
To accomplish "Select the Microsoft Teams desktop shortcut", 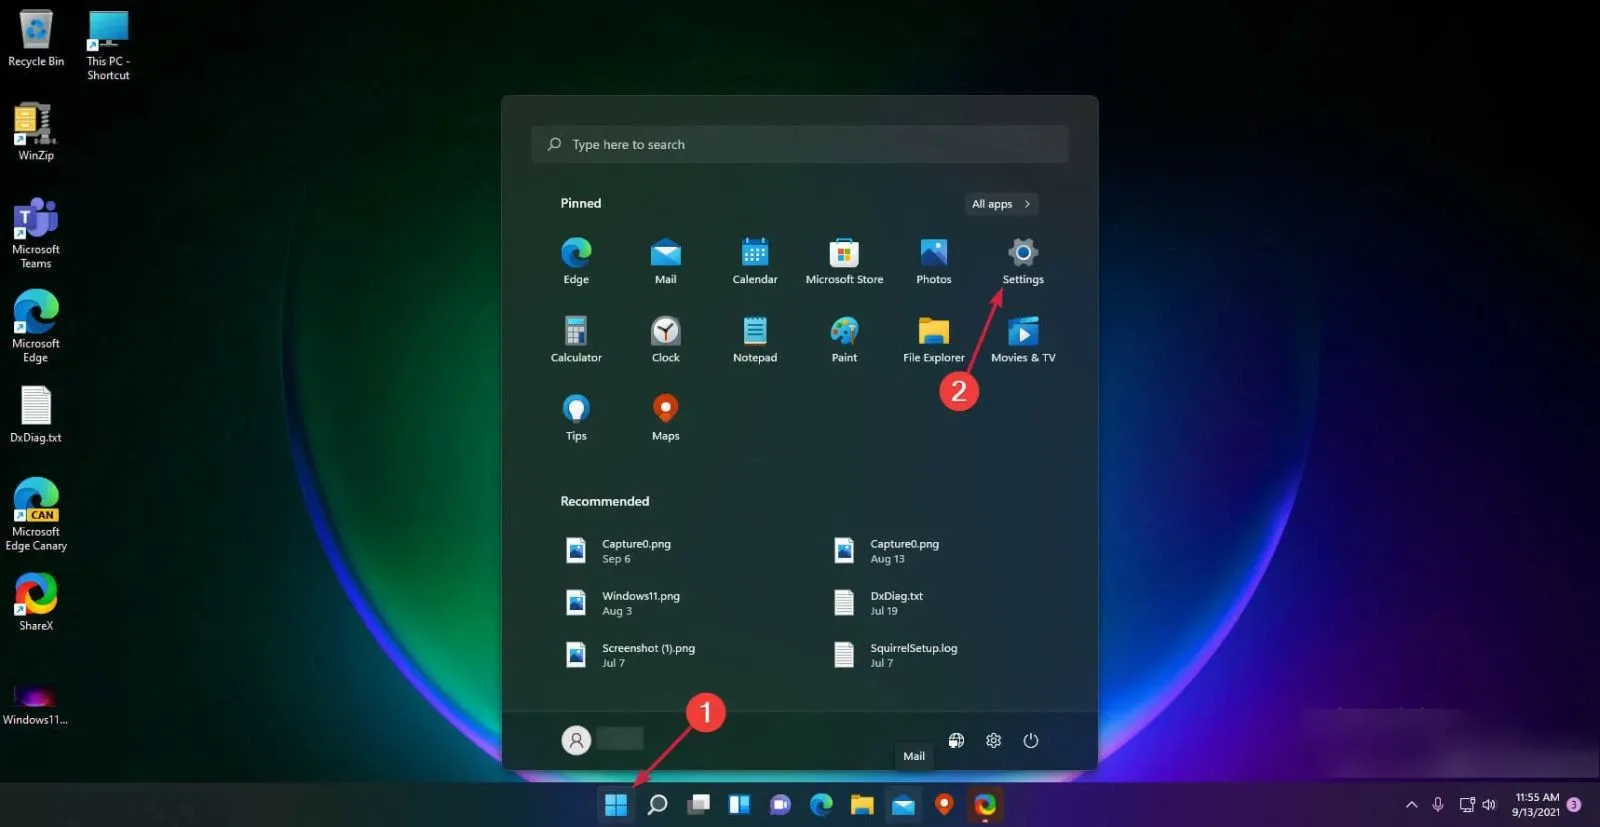I will point(36,233).
